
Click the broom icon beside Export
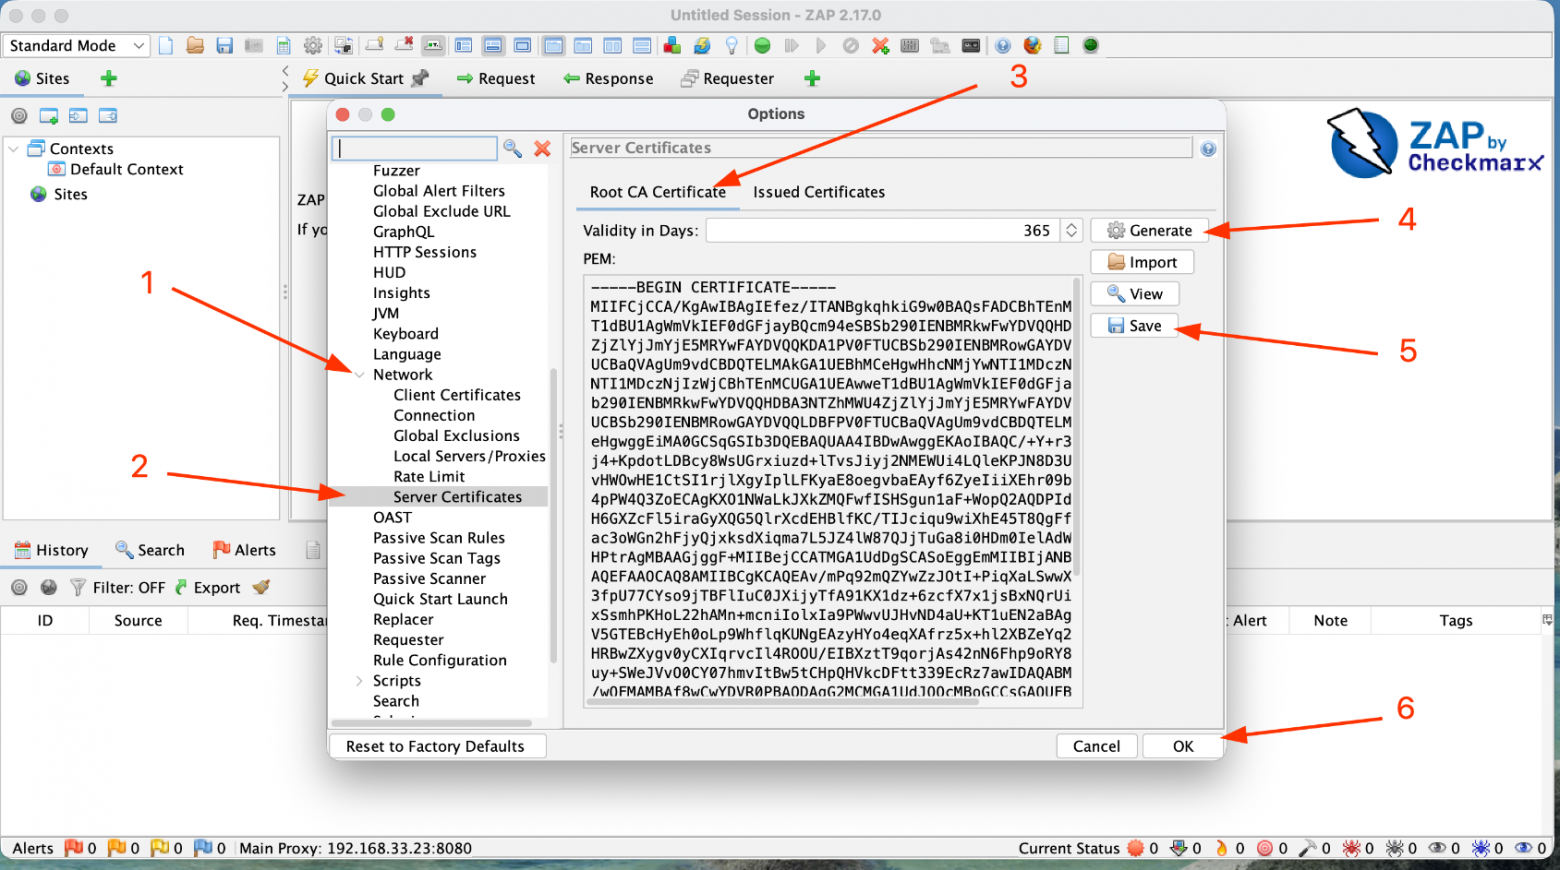click(262, 587)
